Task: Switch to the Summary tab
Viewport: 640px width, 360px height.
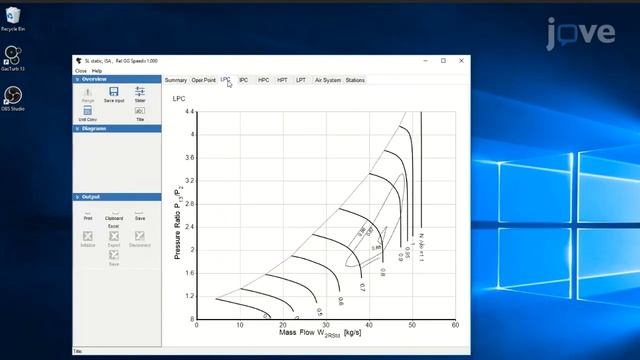Action: click(176, 80)
